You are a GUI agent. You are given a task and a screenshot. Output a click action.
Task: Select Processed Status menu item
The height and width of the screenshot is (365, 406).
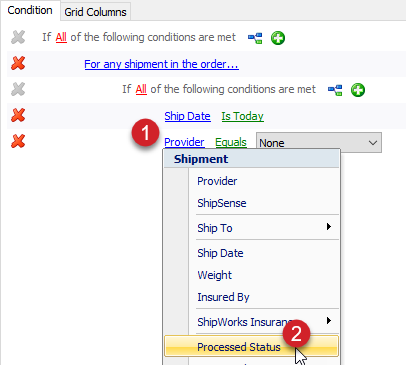(x=252, y=347)
